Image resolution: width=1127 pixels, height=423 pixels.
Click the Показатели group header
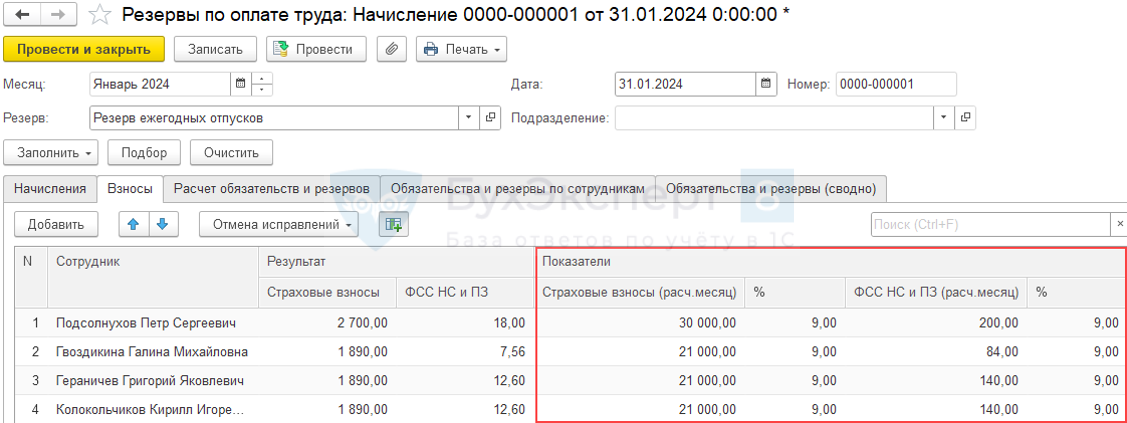[x=830, y=262]
